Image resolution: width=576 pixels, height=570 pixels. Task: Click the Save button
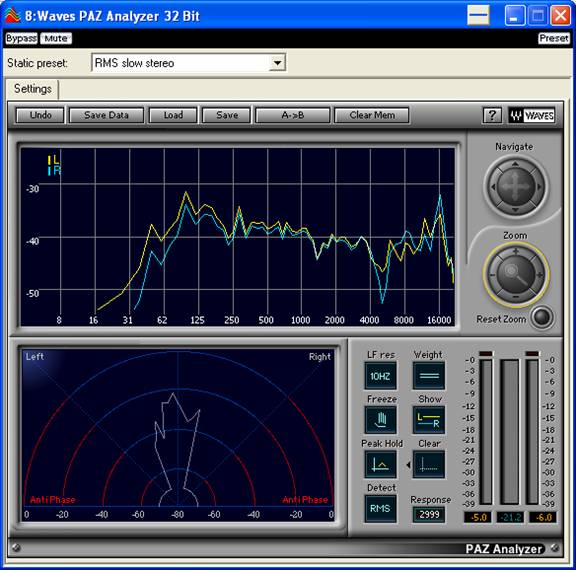227,115
